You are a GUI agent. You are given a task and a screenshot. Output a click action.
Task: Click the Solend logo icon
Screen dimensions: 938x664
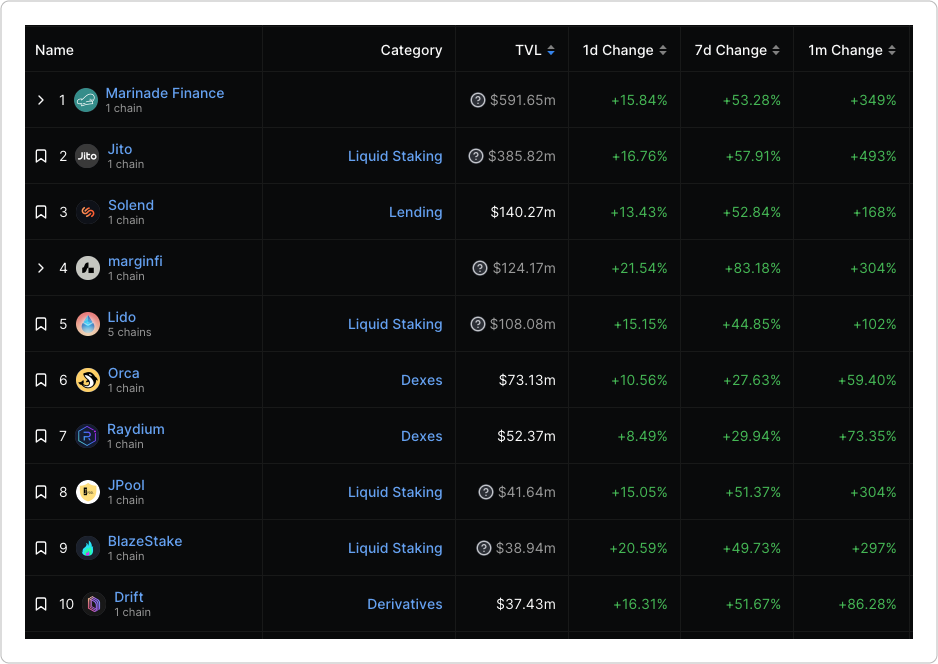coord(87,212)
